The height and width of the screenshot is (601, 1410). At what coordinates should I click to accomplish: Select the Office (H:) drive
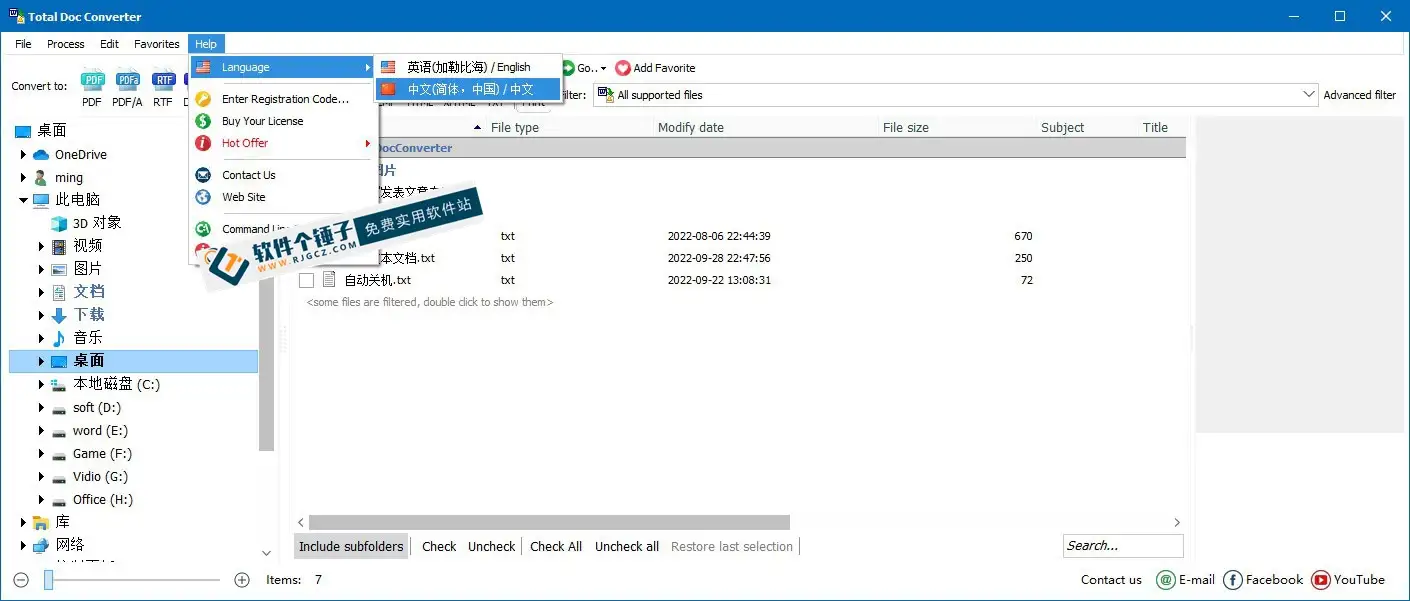(x=103, y=500)
